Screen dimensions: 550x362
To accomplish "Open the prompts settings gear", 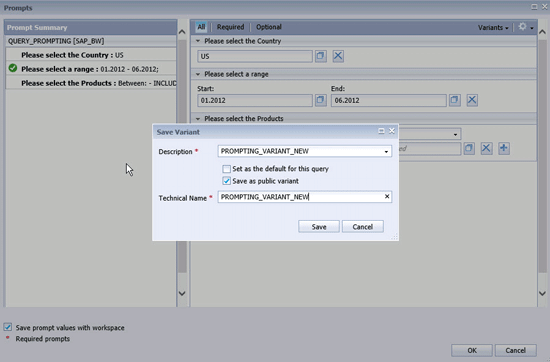I will tap(526, 27).
